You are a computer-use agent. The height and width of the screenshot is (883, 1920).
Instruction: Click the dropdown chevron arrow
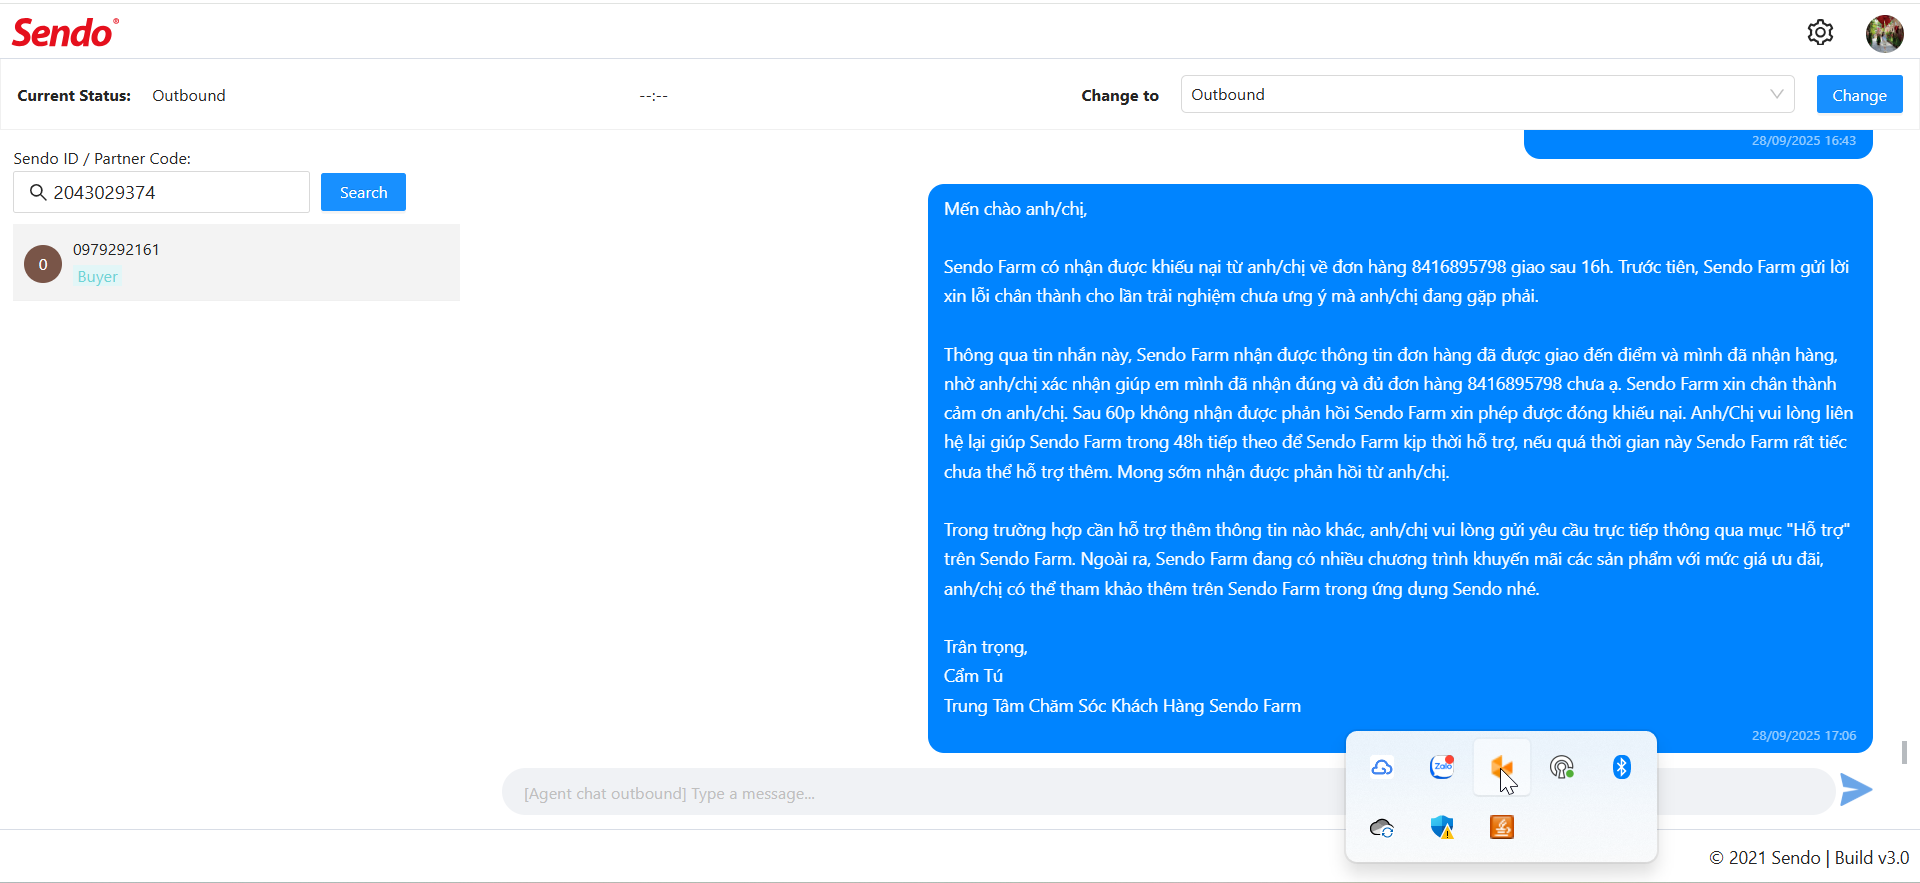pyautogui.click(x=1777, y=94)
